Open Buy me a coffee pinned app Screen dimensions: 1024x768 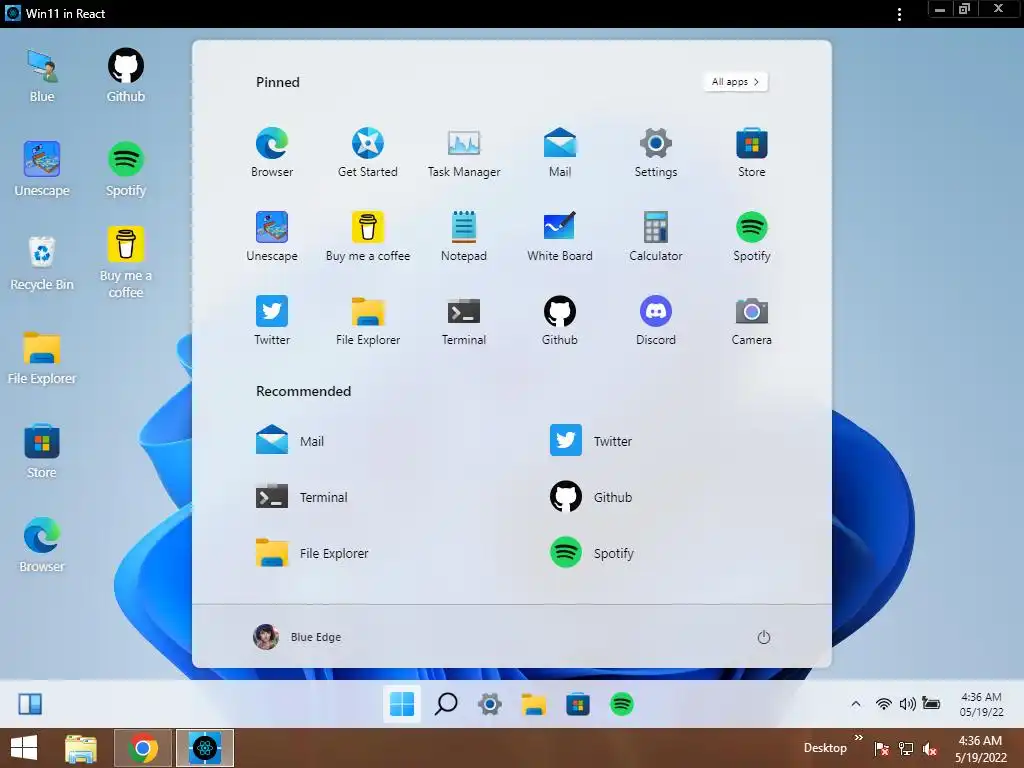coord(368,236)
